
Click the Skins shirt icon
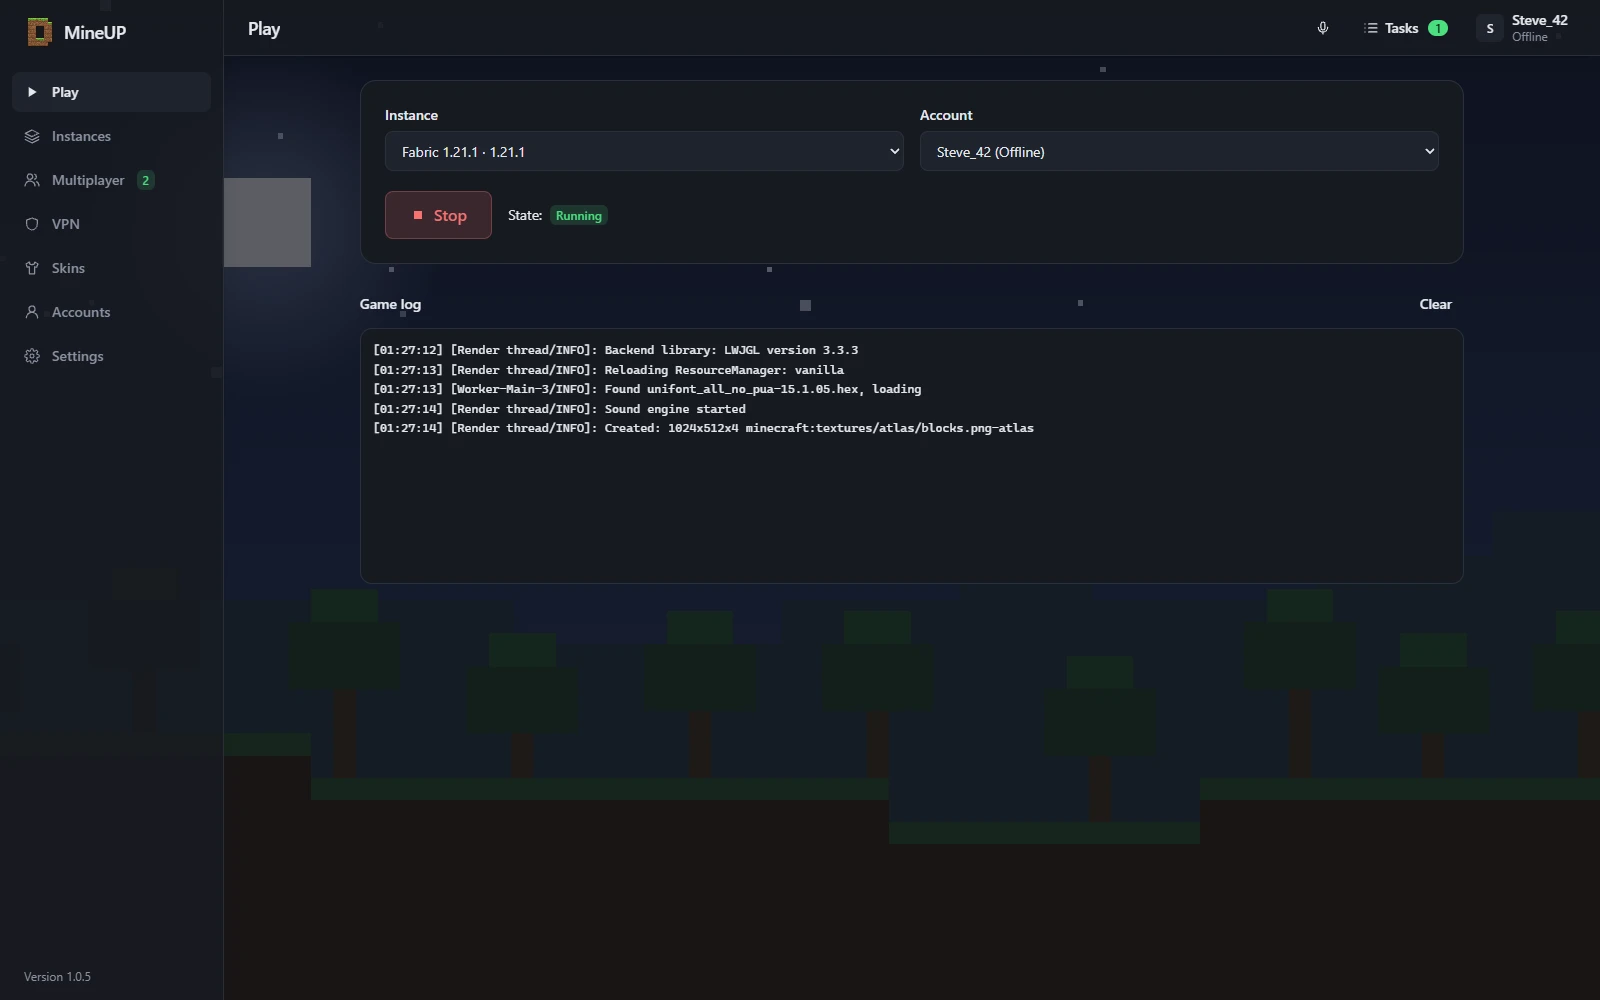point(32,268)
